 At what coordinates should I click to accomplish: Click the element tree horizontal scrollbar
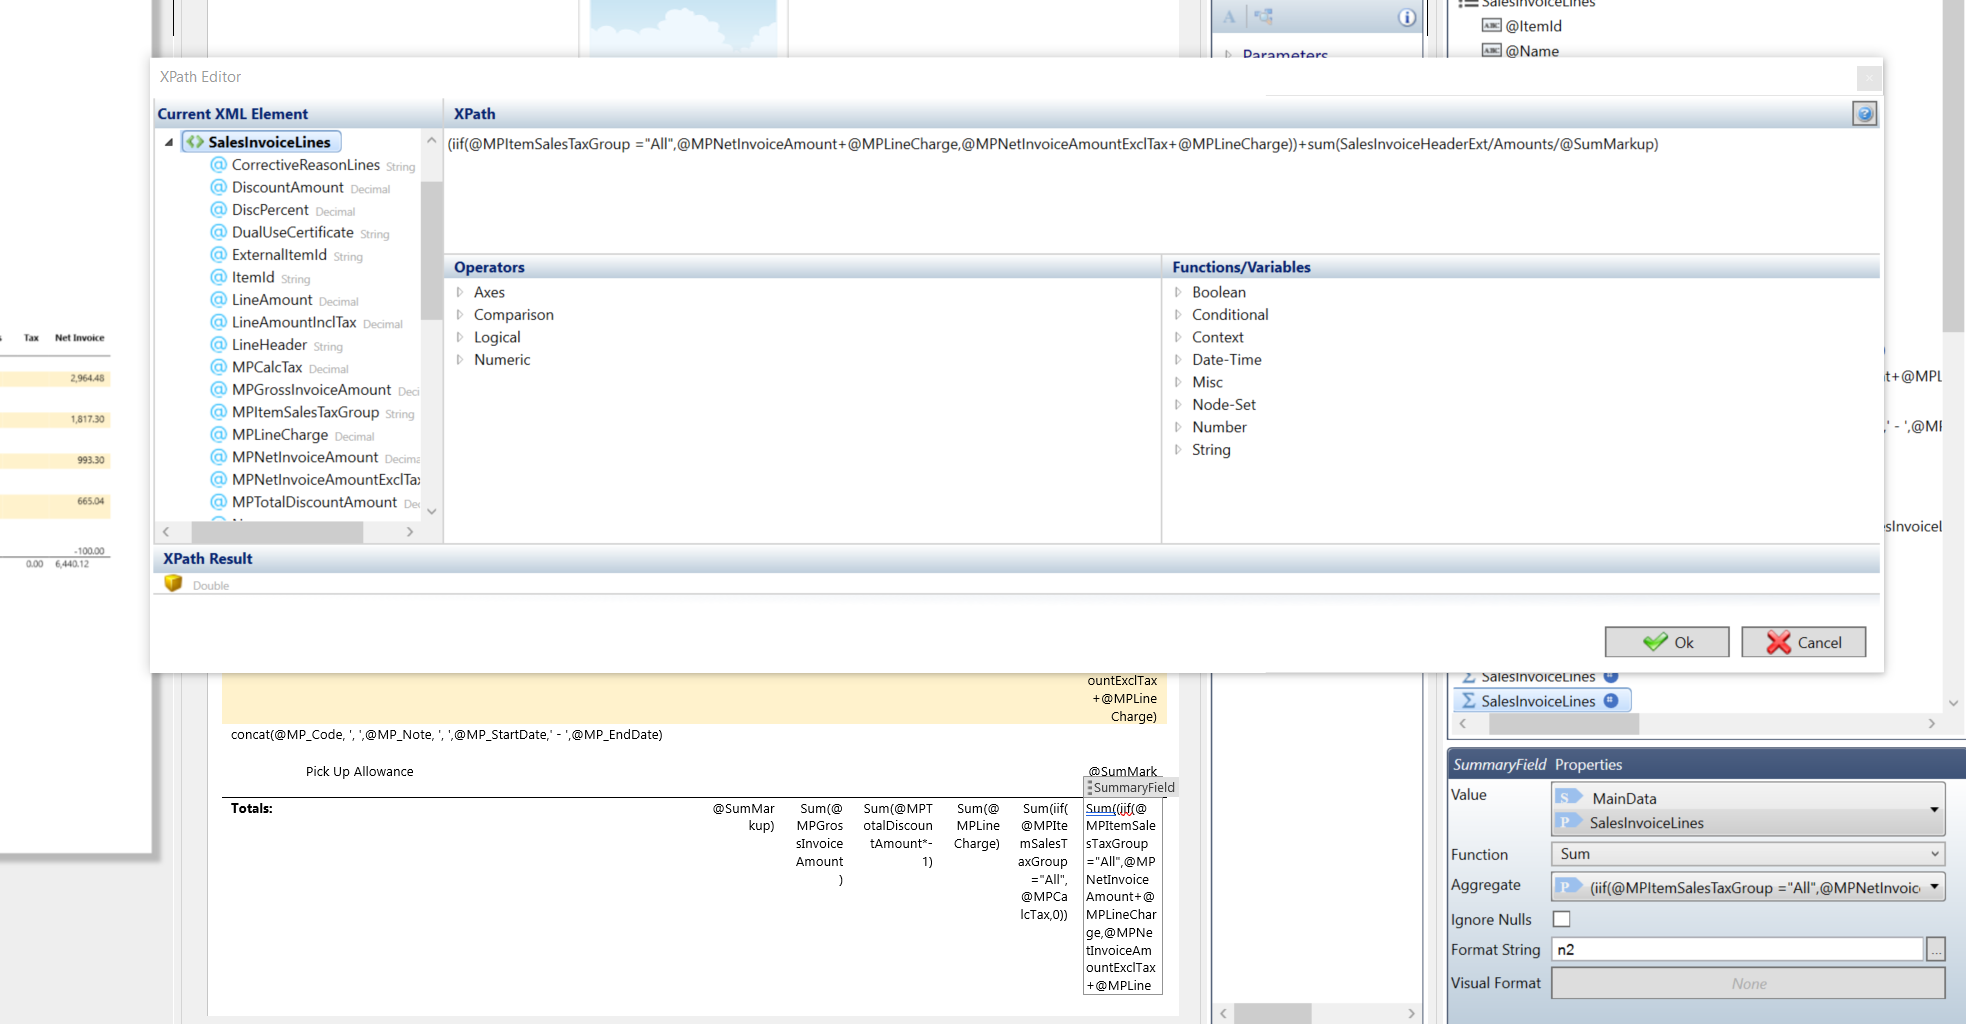[277, 532]
